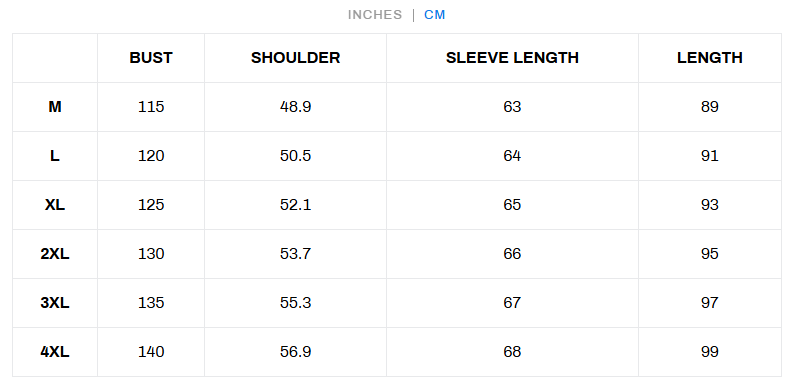Click the bust value 115 cell

[x=151, y=107]
